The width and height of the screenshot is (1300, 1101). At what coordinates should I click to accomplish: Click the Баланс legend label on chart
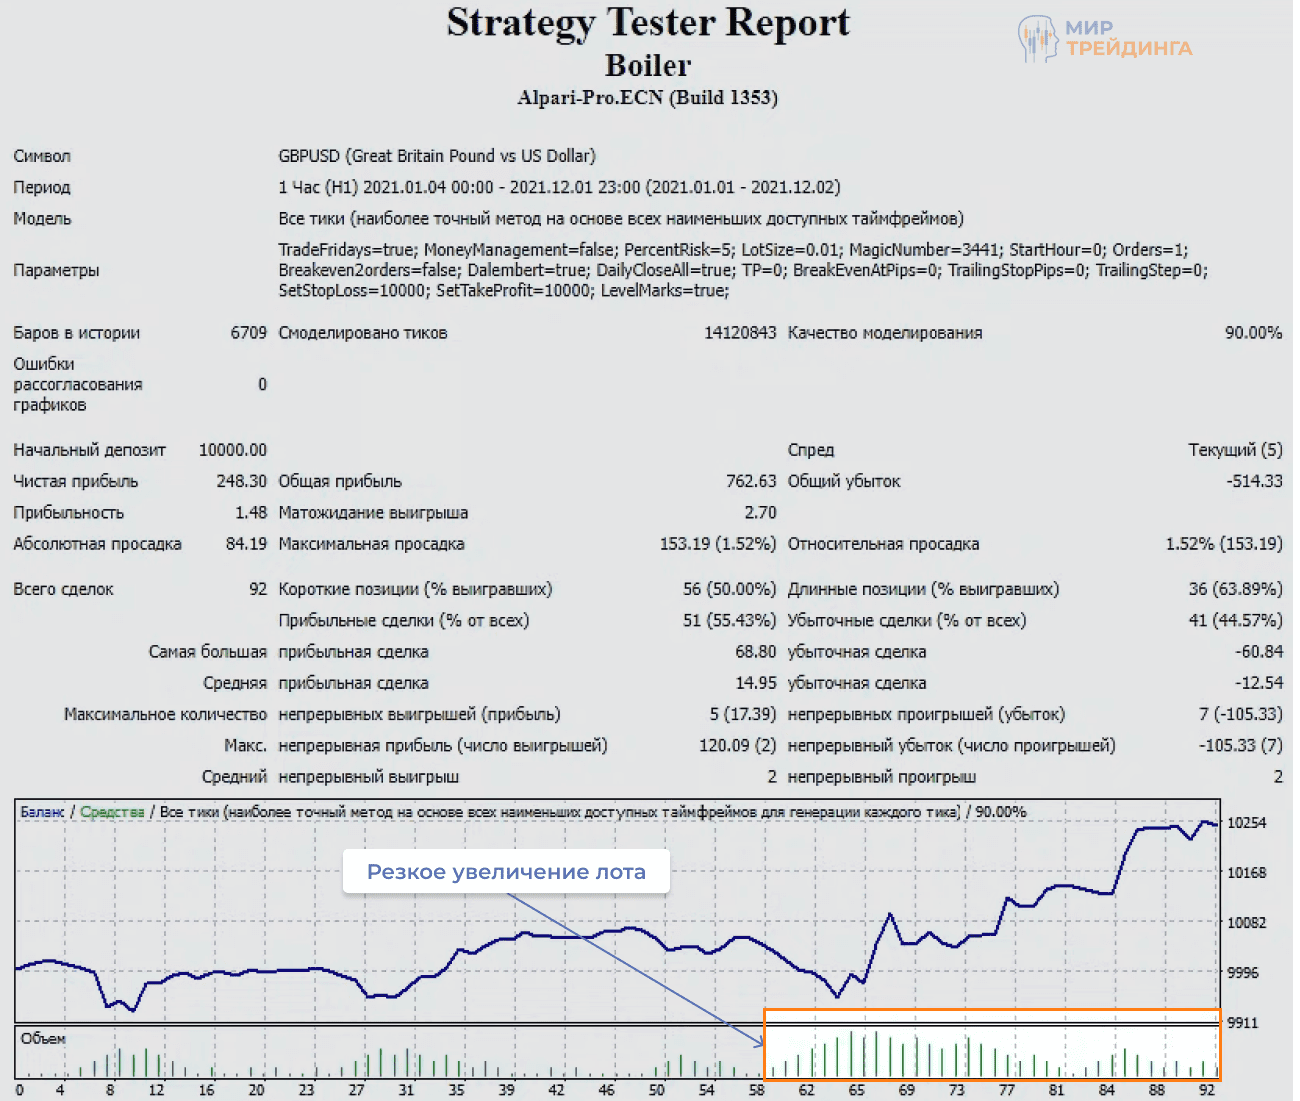(42, 812)
